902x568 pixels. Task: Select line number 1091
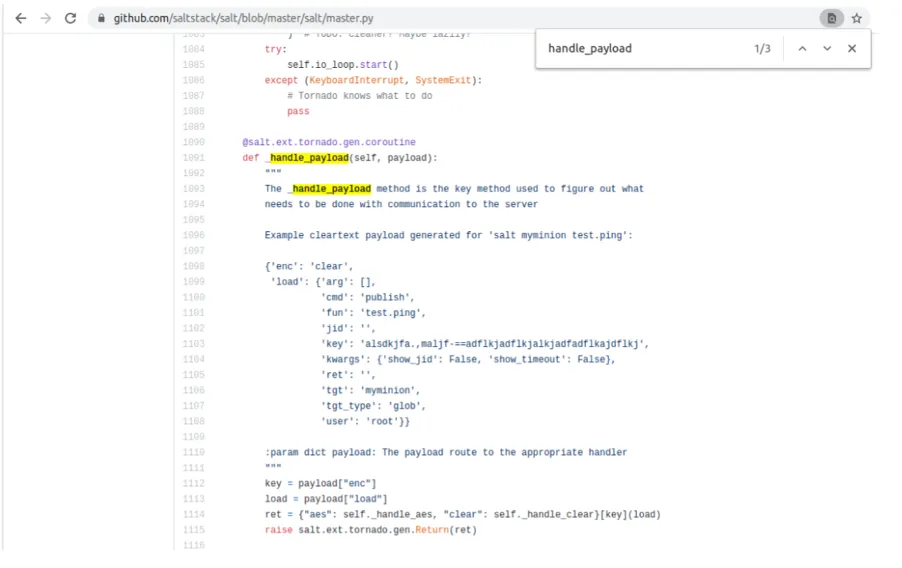(x=194, y=158)
